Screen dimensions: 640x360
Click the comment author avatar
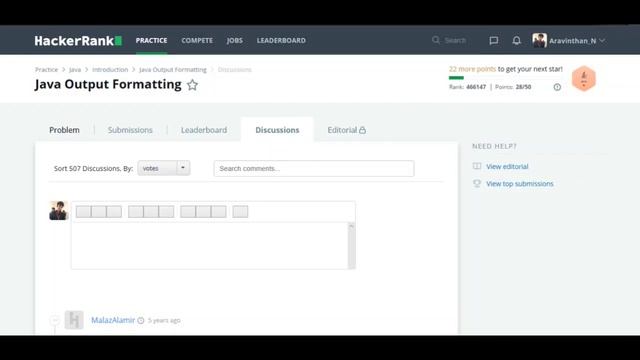[58, 211]
